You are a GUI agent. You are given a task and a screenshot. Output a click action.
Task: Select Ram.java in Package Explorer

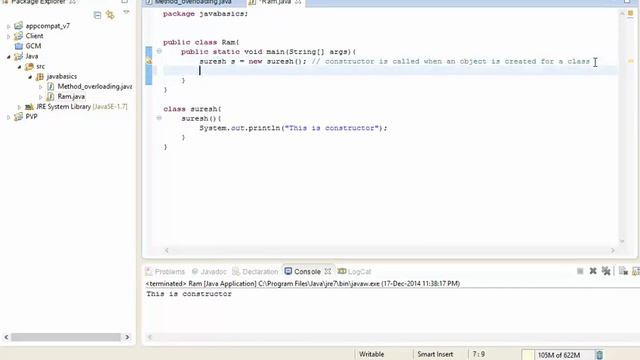pyautogui.click(x=71, y=96)
